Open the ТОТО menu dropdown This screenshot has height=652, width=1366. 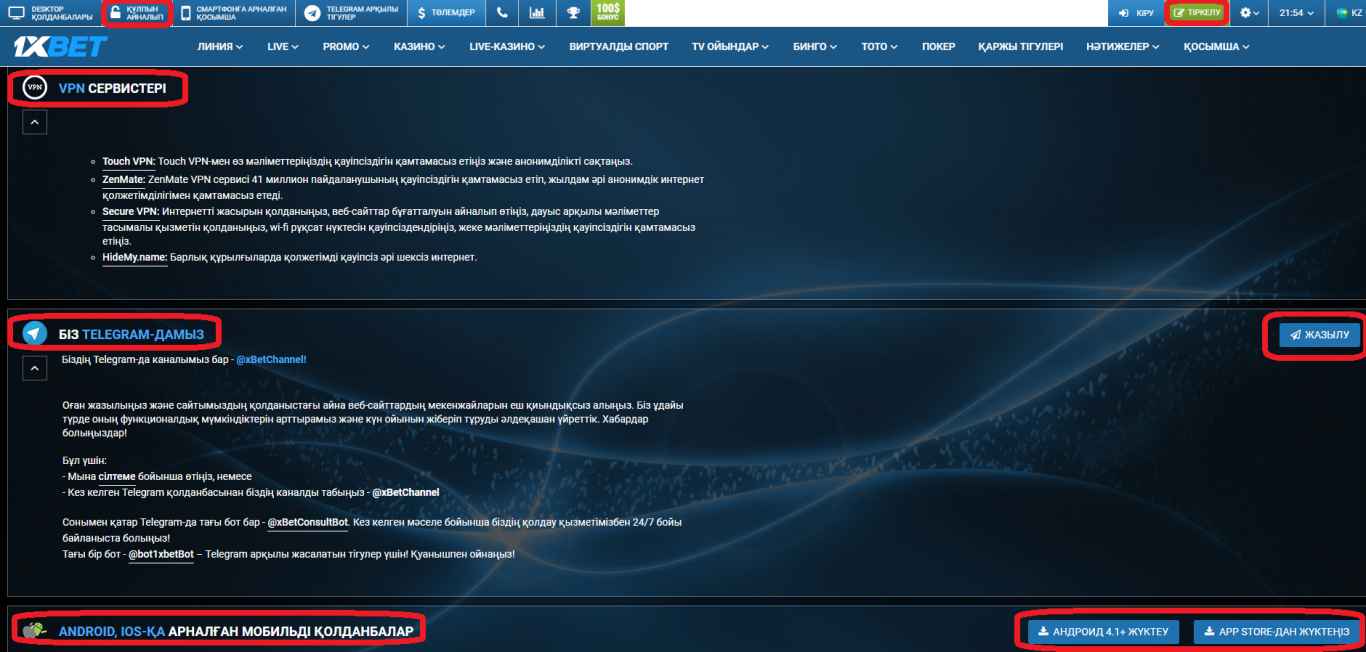(x=879, y=47)
